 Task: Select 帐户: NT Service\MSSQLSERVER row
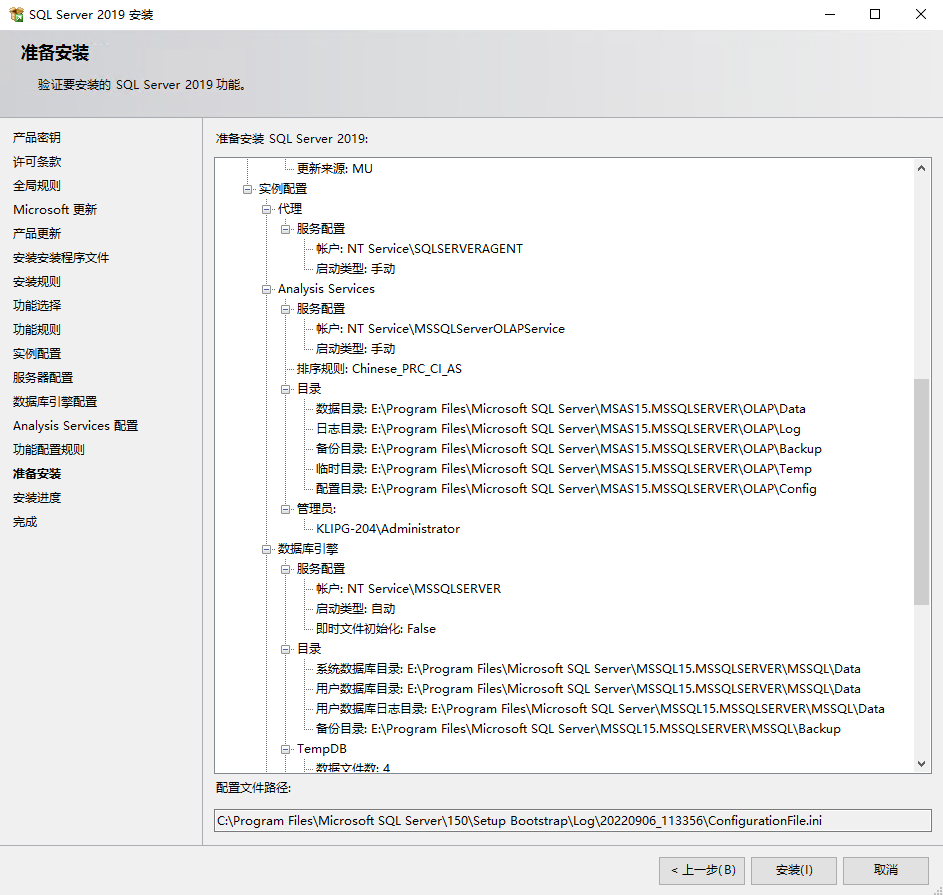click(x=408, y=589)
